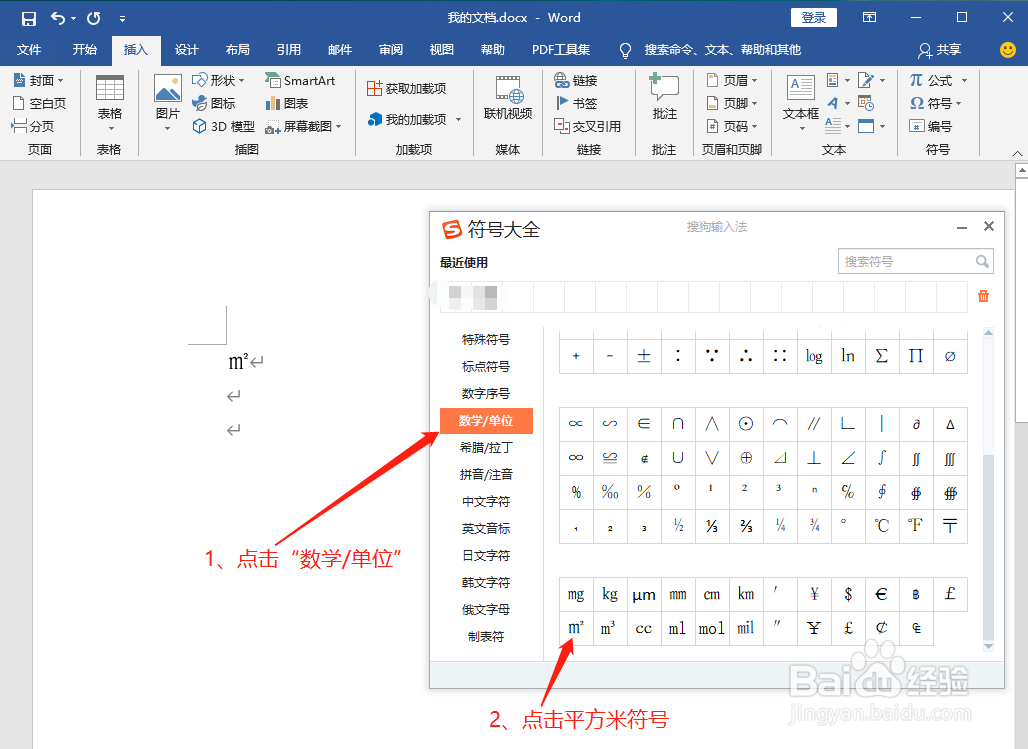
Task: Clear recent symbols with the trash icon
Action: (983, 296)
